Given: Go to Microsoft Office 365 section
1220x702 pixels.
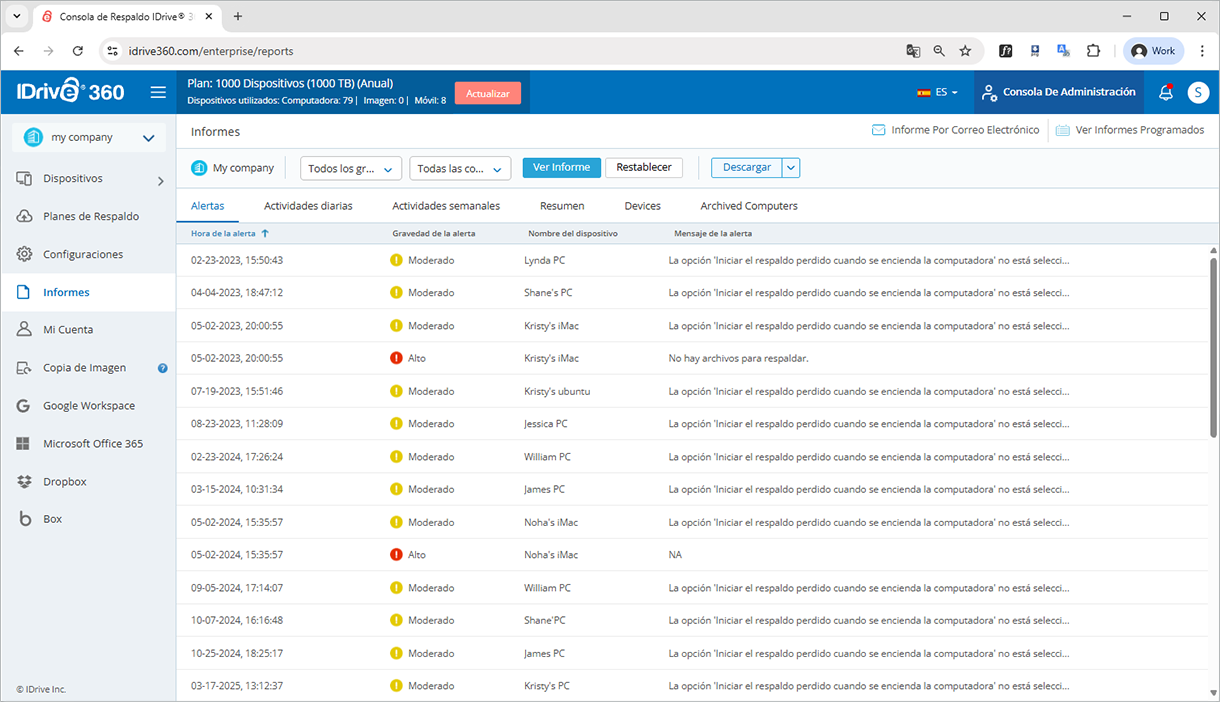Looking at the screenshot, I should 92,444.
